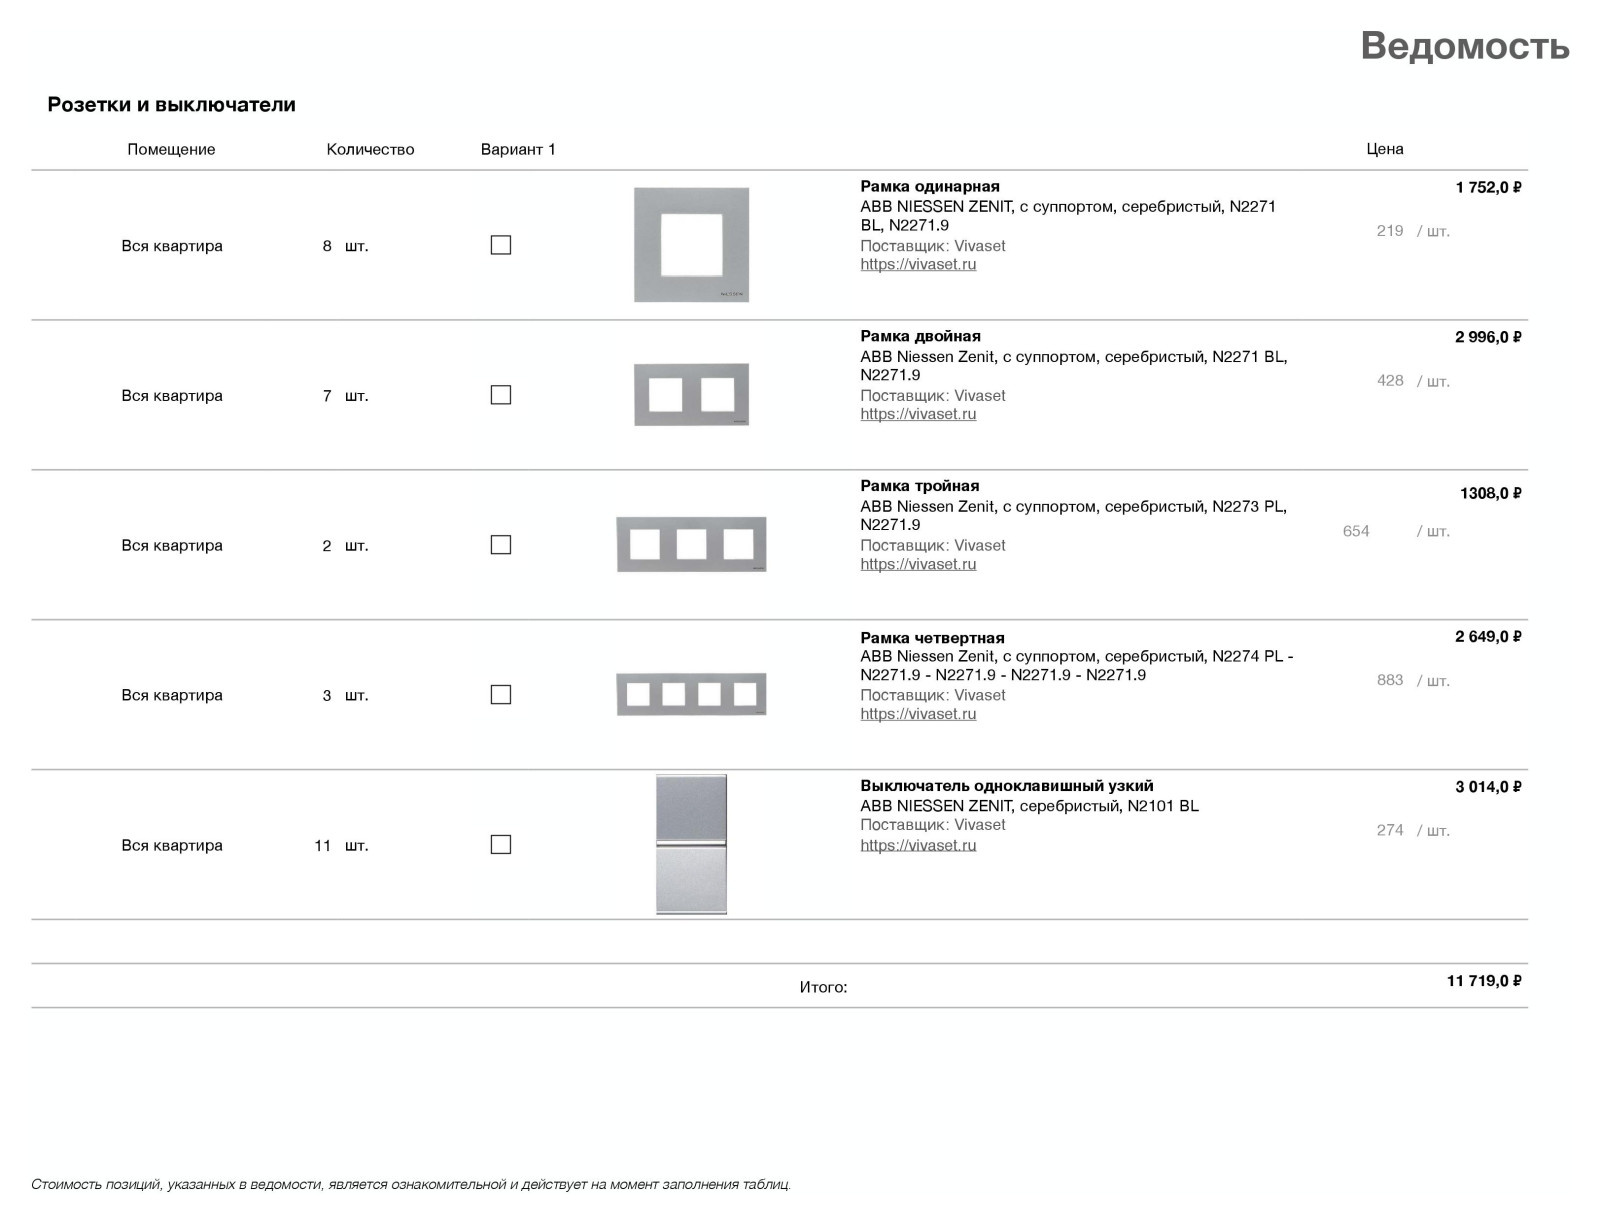Click Вся квартира in the Рамка четвертная row
1600x1224 pixels.
(172, 696)
